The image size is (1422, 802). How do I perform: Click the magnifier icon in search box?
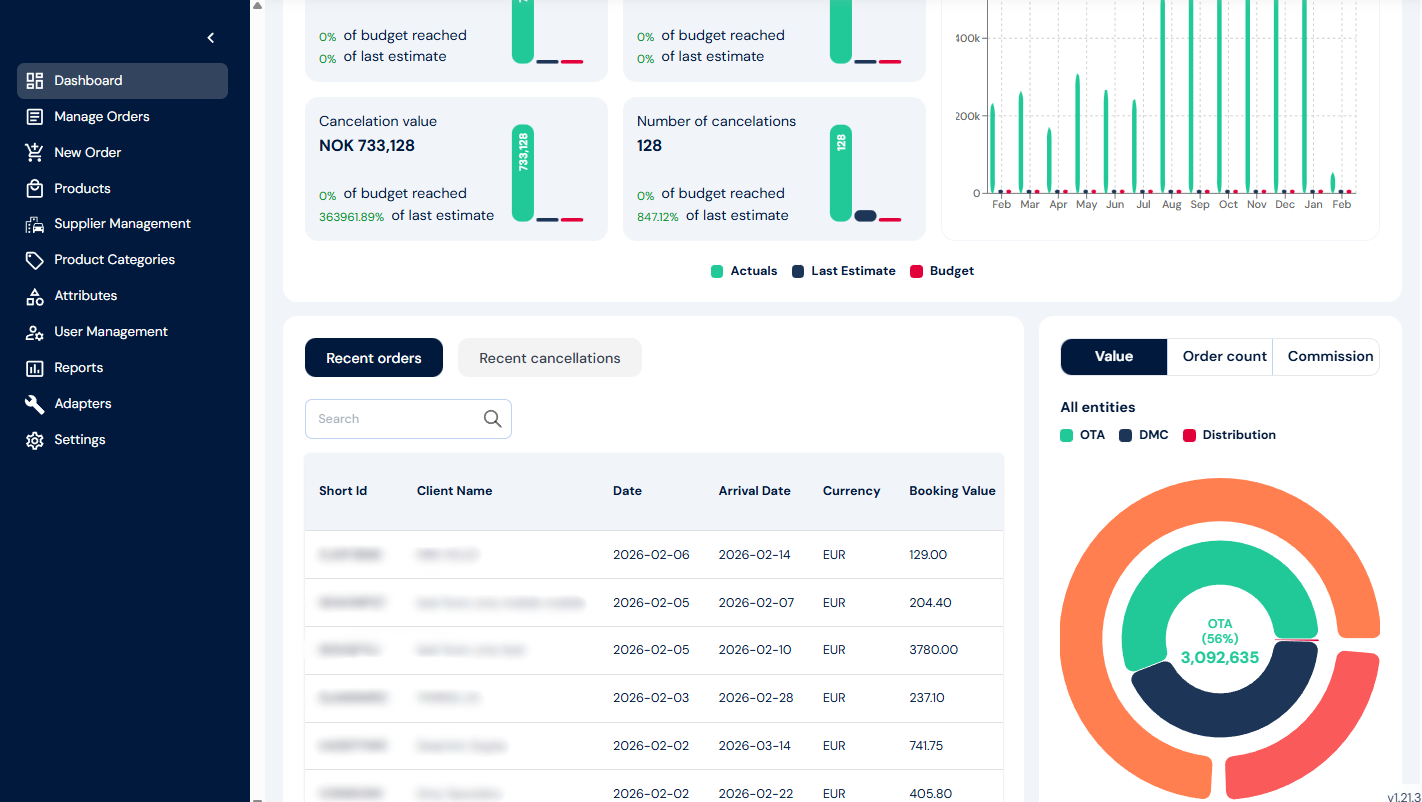tap(492, 419)
